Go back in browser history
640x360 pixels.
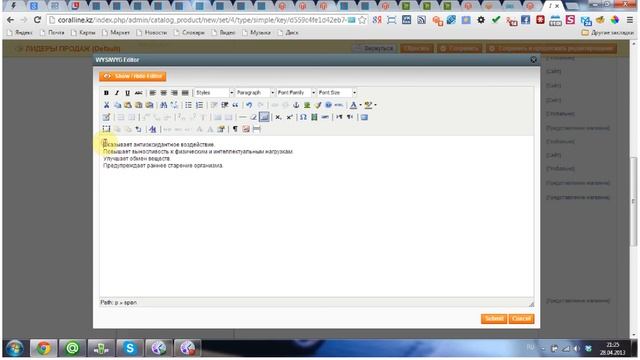(11, 20)
